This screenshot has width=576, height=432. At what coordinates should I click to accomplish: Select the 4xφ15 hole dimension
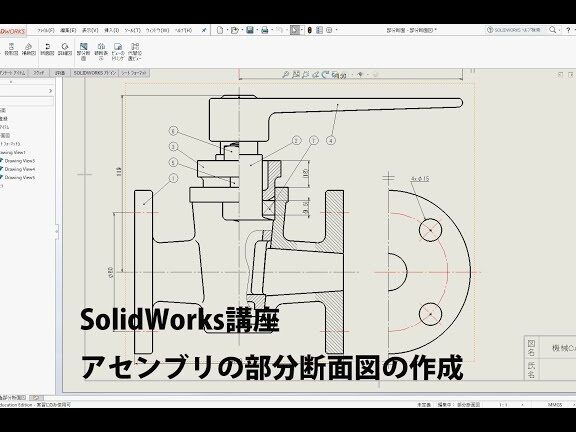pyautogui.click(x=420, y=179)
